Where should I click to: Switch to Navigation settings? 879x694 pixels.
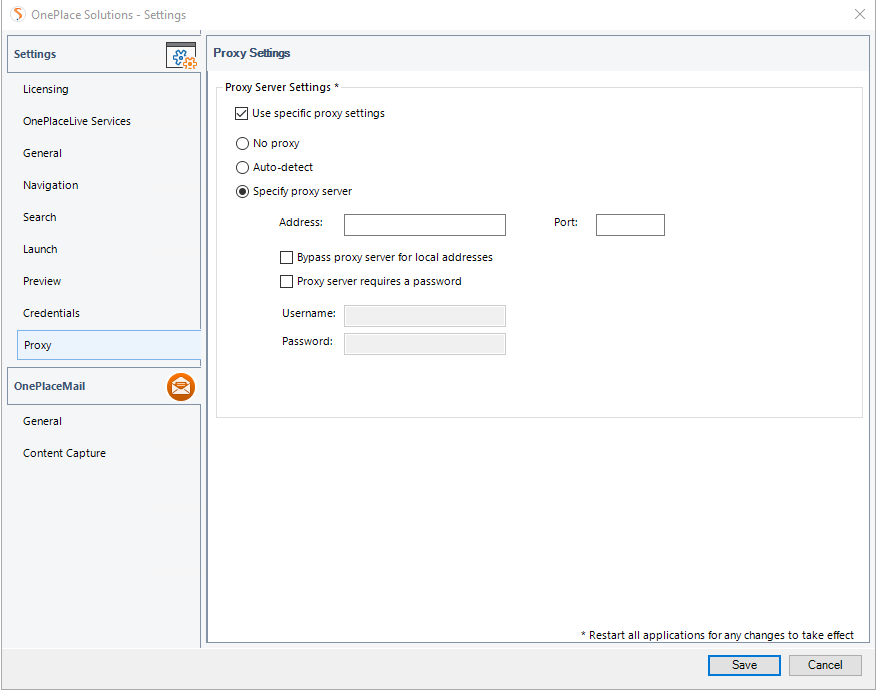[50, 186]
